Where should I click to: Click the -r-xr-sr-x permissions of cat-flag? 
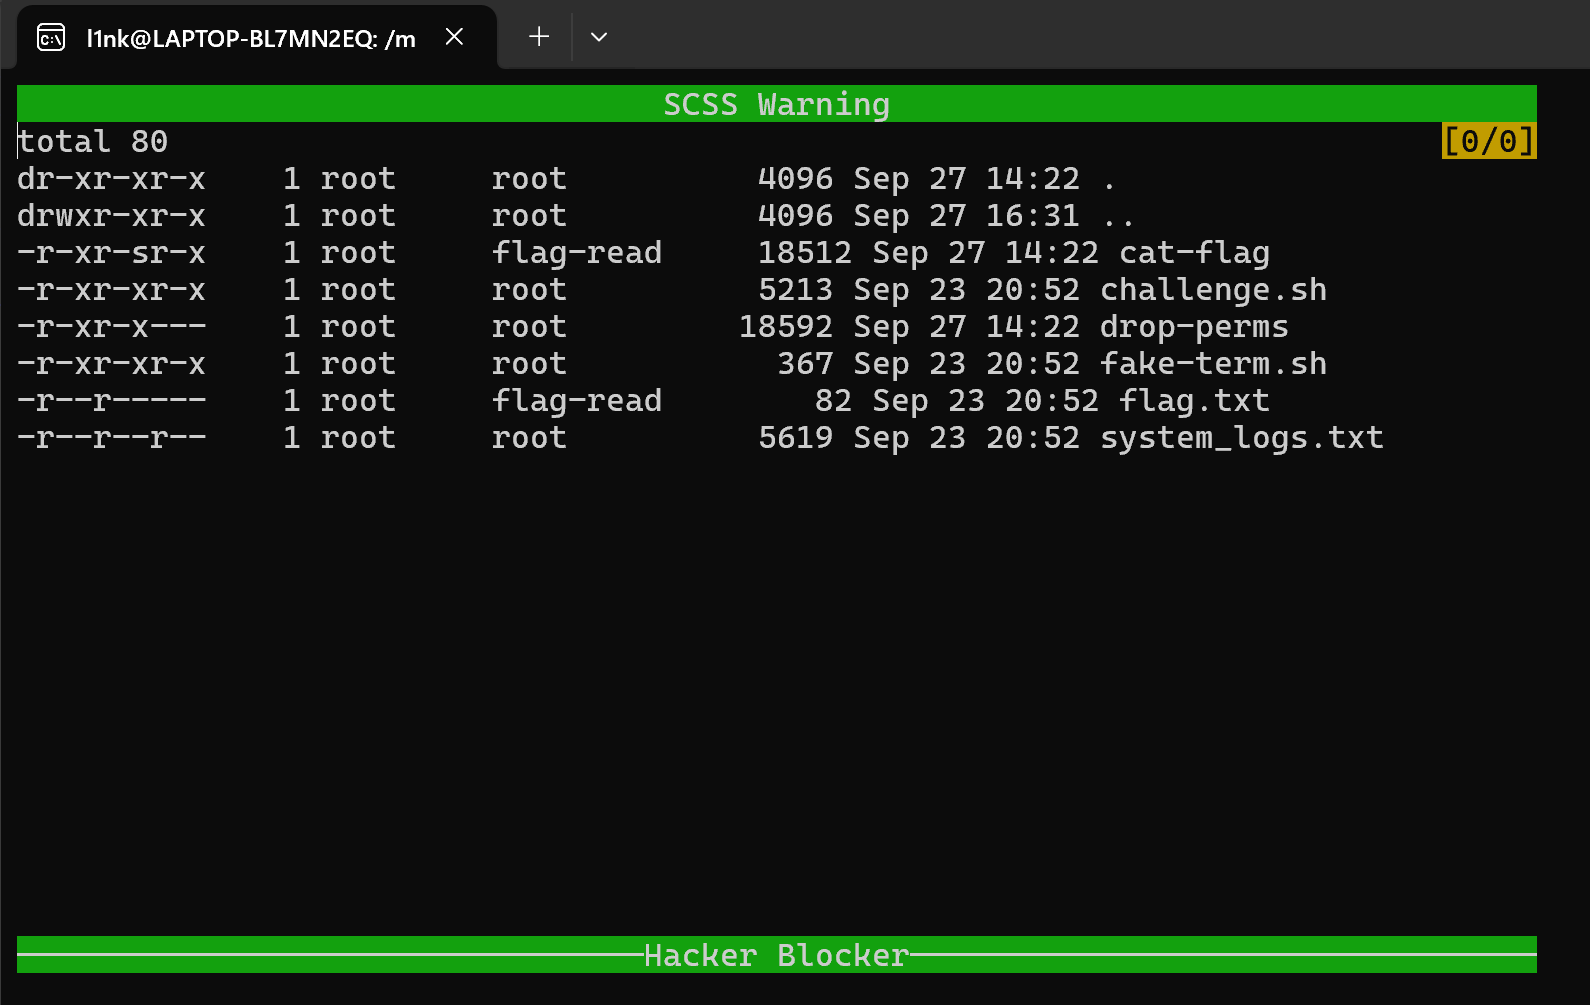[111, 253]
